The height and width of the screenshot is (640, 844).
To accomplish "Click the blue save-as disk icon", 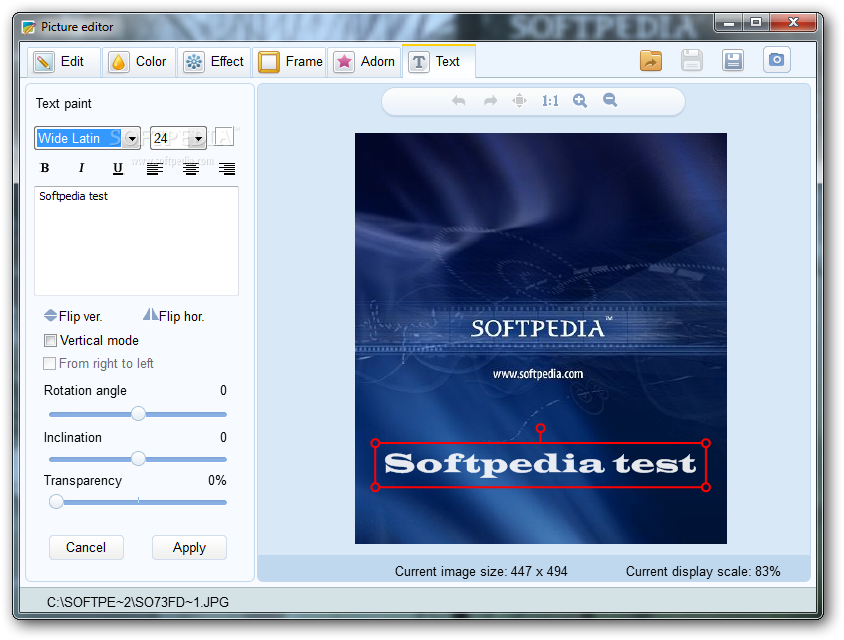I will coord(733,60).
